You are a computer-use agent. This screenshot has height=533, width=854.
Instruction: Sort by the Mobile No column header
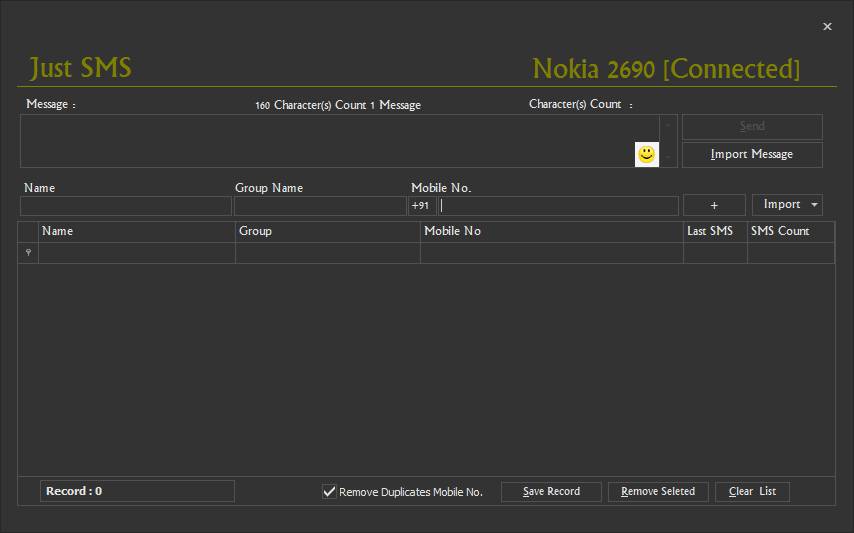click(552, 231)
